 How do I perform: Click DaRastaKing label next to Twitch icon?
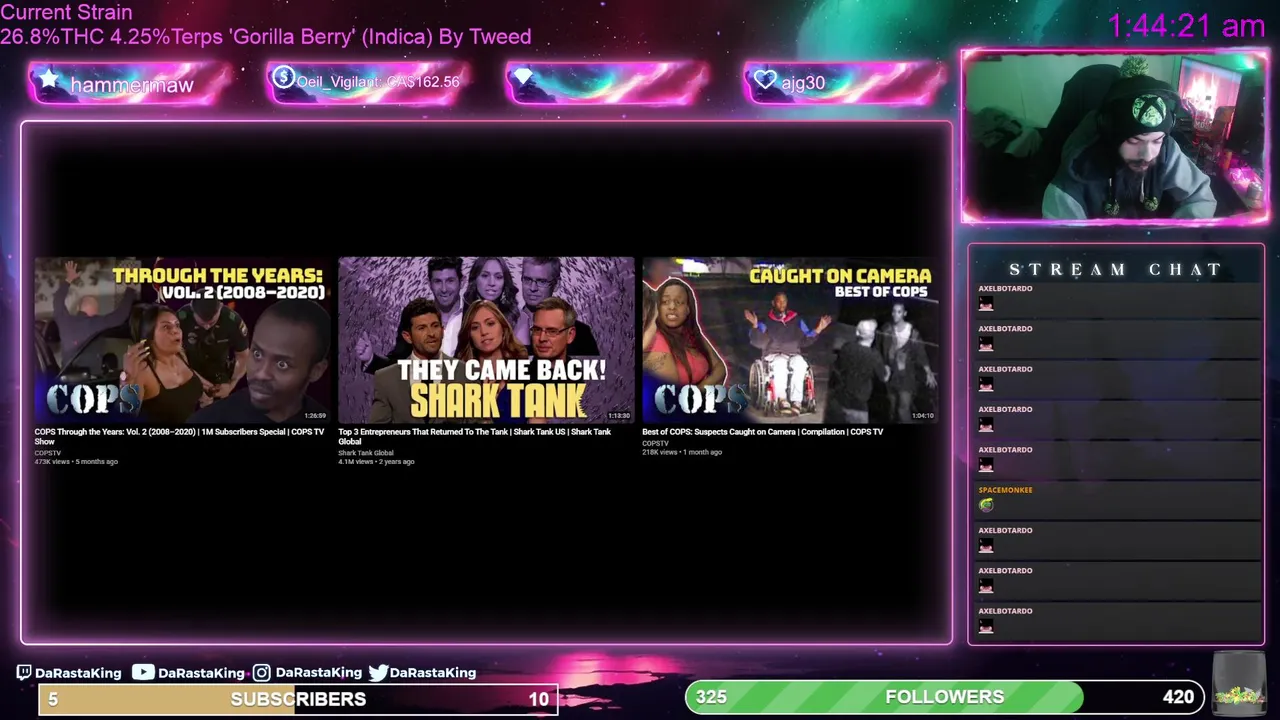[x=78, y=673]
